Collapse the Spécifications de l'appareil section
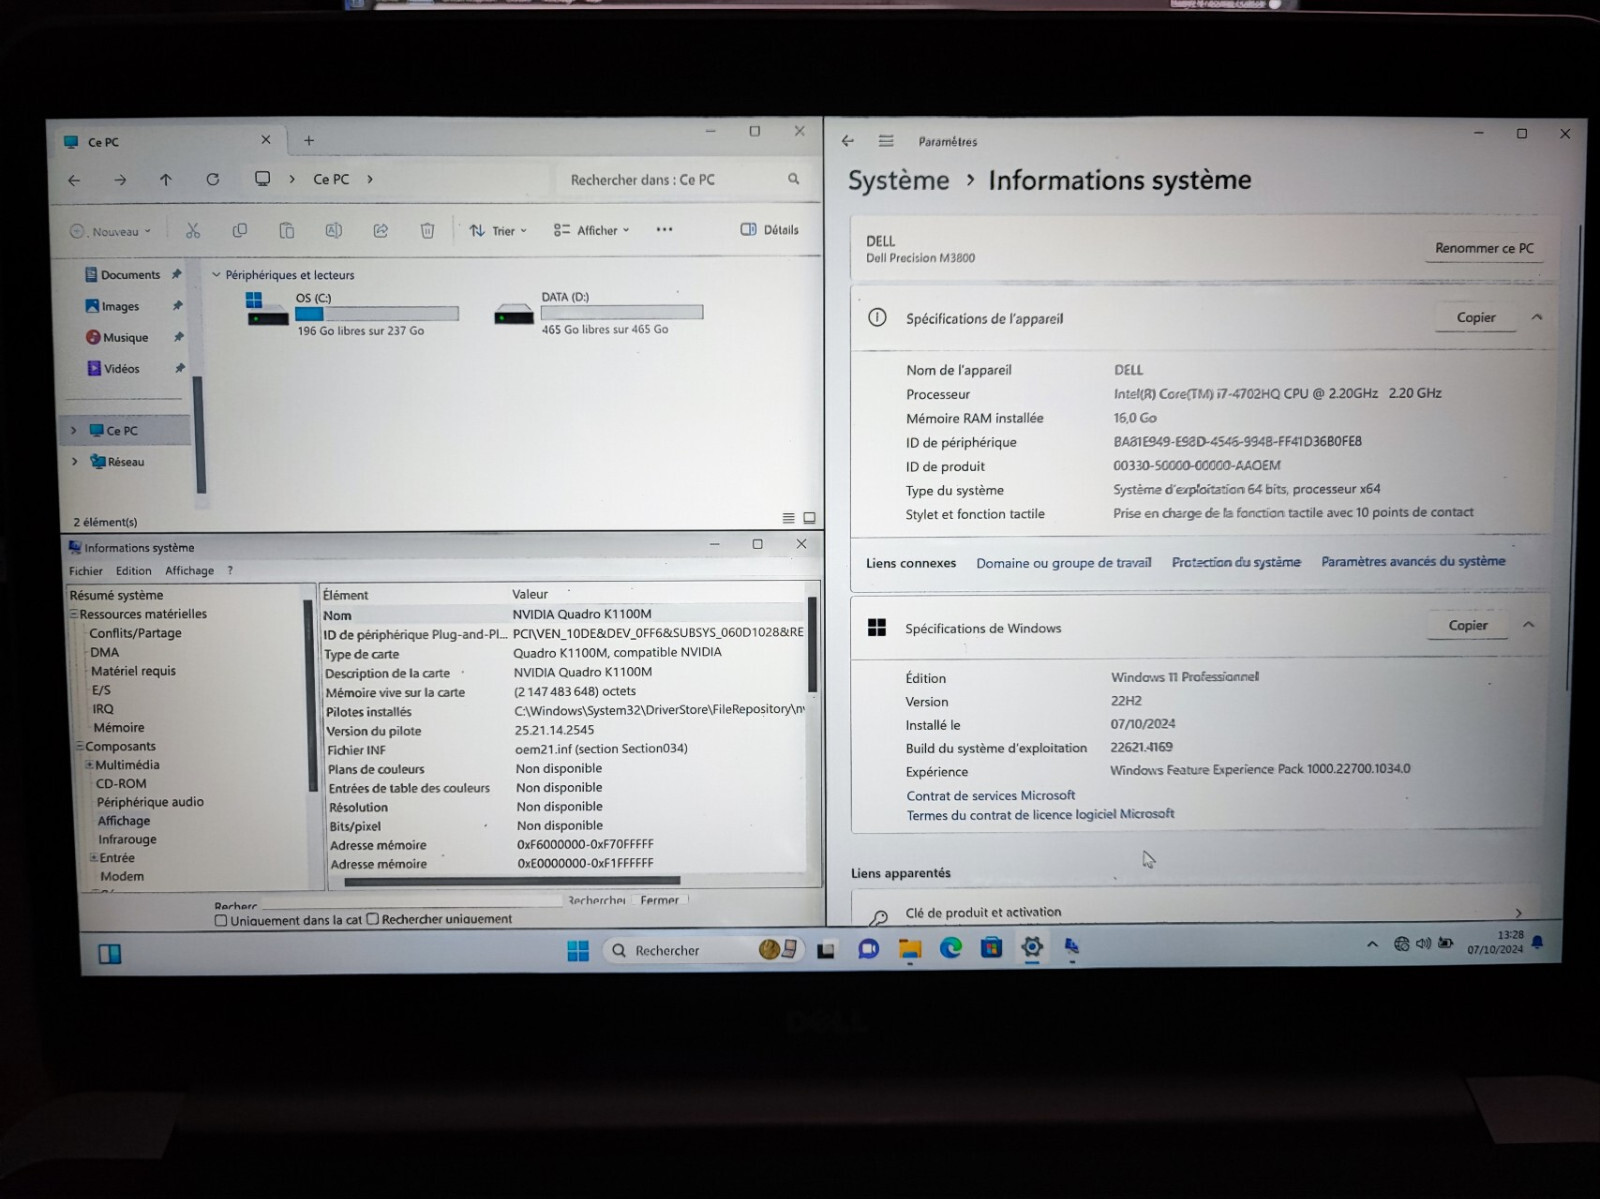The width and height of the screenshot is (1600, 1199). tap(1536, 317)
